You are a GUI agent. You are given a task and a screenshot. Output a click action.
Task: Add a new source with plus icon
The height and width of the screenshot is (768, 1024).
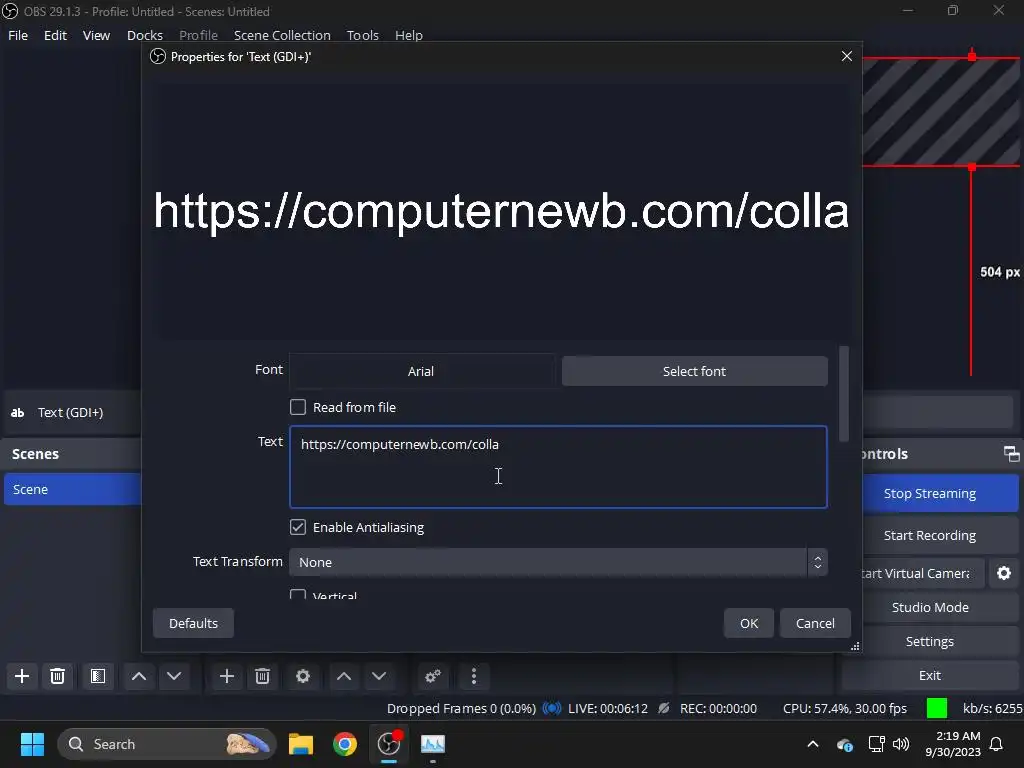(x=227, y=676)
